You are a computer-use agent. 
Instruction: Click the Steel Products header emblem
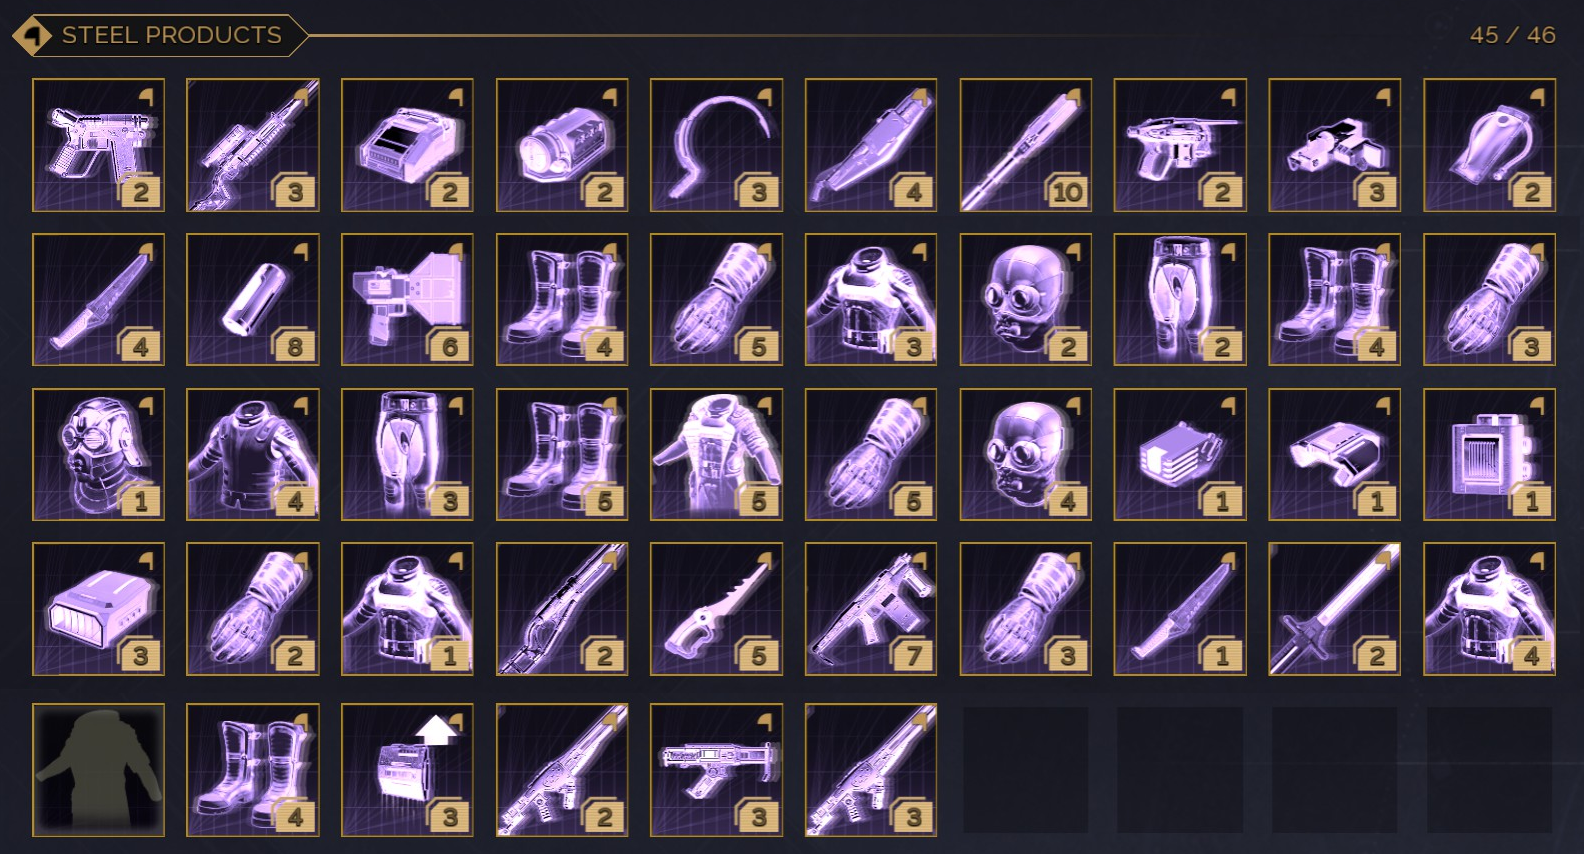click(33, 36)
